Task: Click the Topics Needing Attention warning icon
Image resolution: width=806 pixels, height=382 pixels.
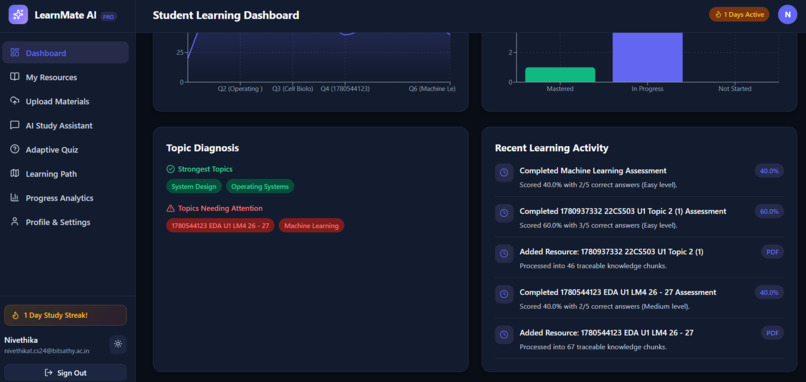Action: [171, 208]
